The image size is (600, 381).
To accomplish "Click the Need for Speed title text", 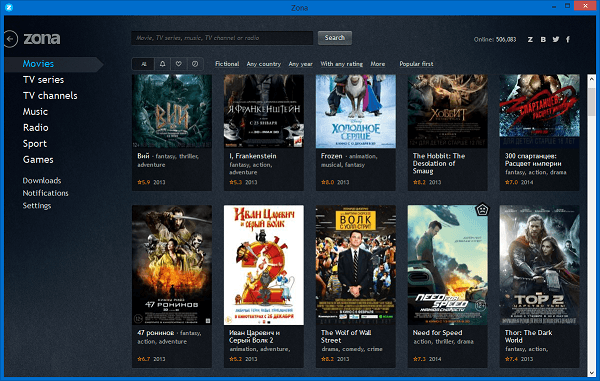I will coord(437,333).
